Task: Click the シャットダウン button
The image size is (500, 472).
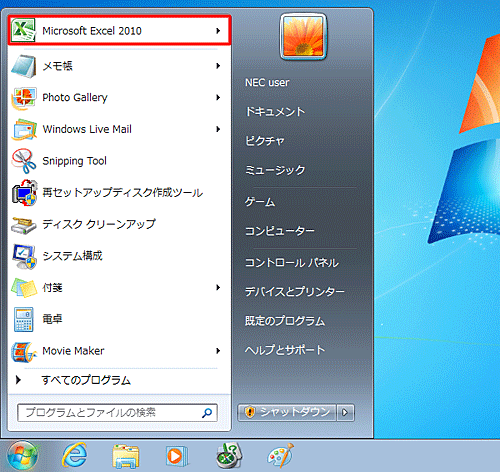Action: pyautogui.click(x=287, y=413)
